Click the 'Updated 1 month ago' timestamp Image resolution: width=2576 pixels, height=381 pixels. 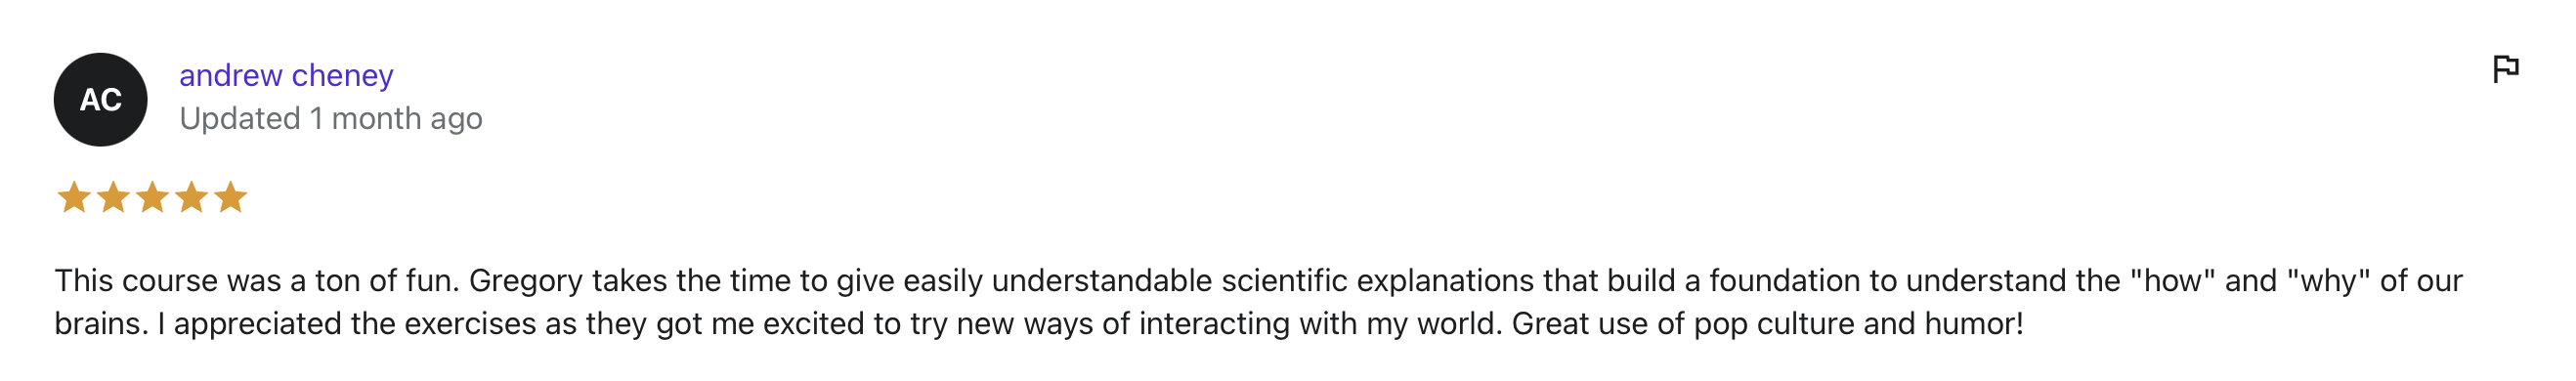331,118
